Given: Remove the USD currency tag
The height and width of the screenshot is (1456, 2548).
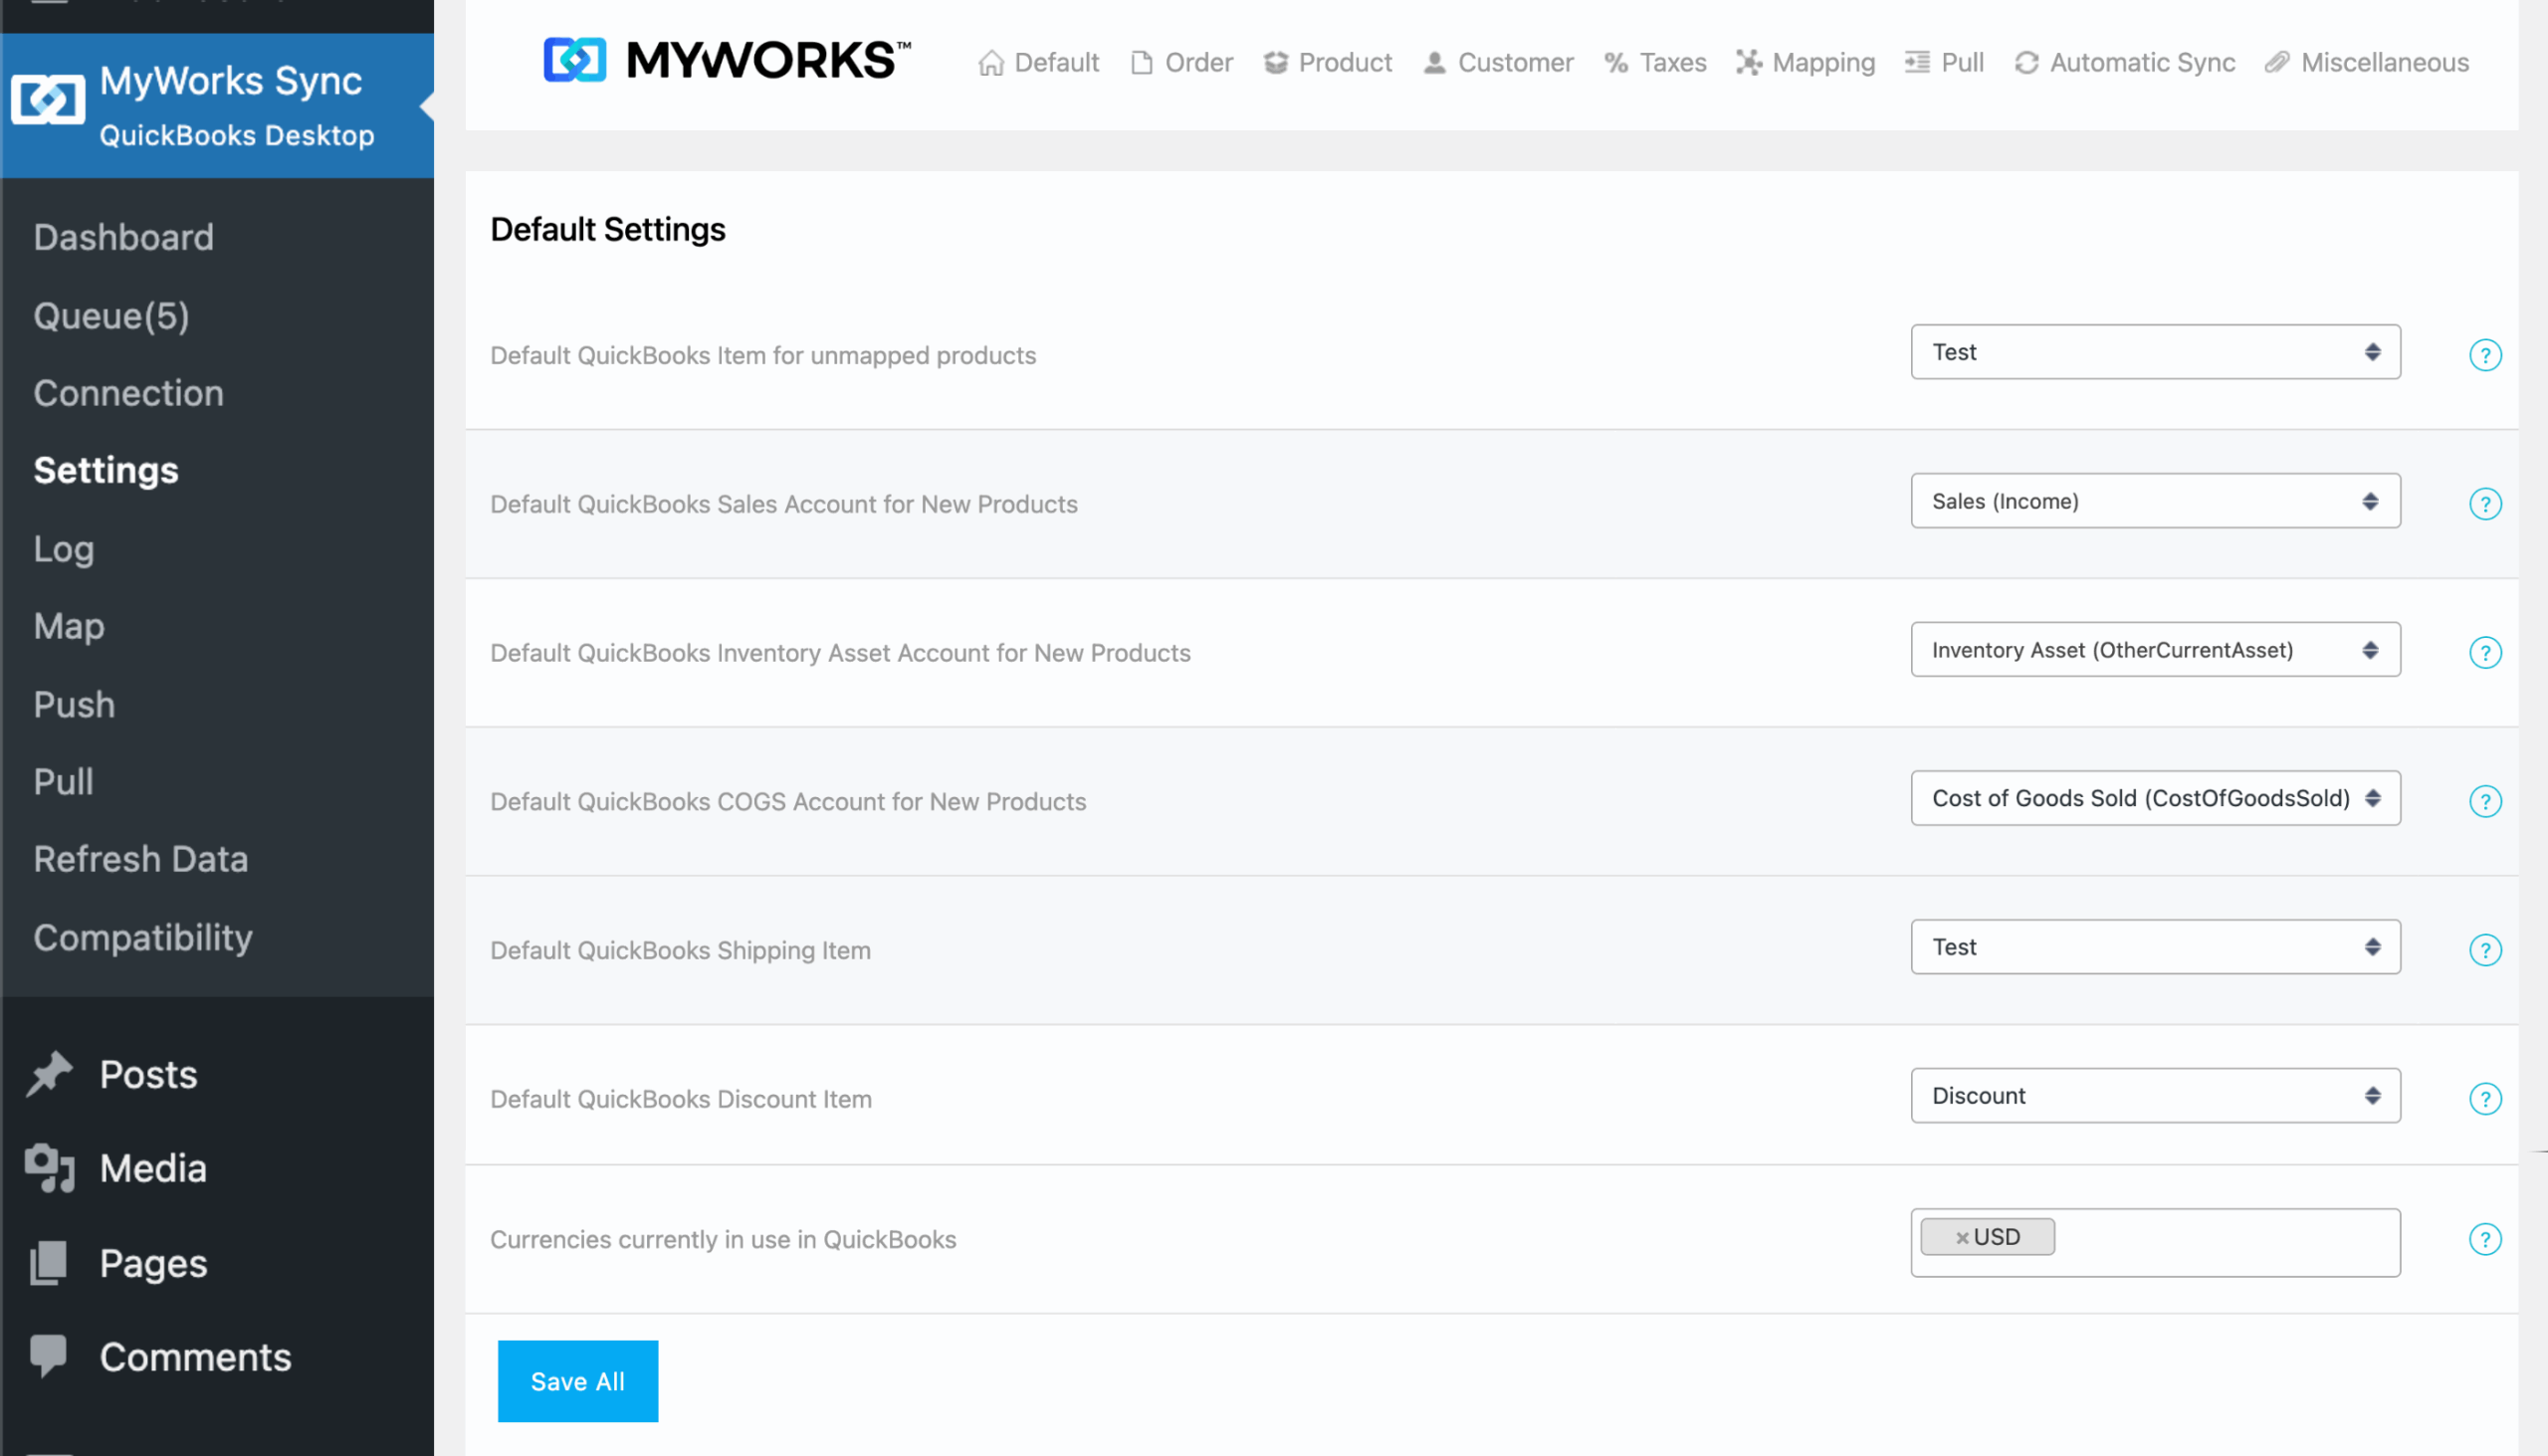Looking at the screenshot, I should [1965, 1236].
